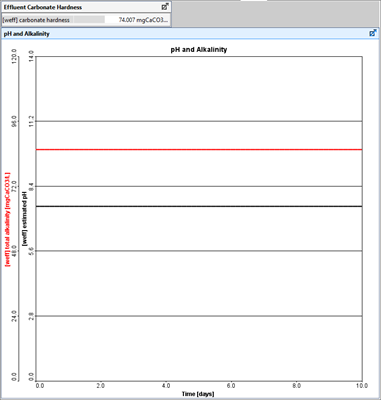Click the [weff] estimated pH axis label

(24, 219)
